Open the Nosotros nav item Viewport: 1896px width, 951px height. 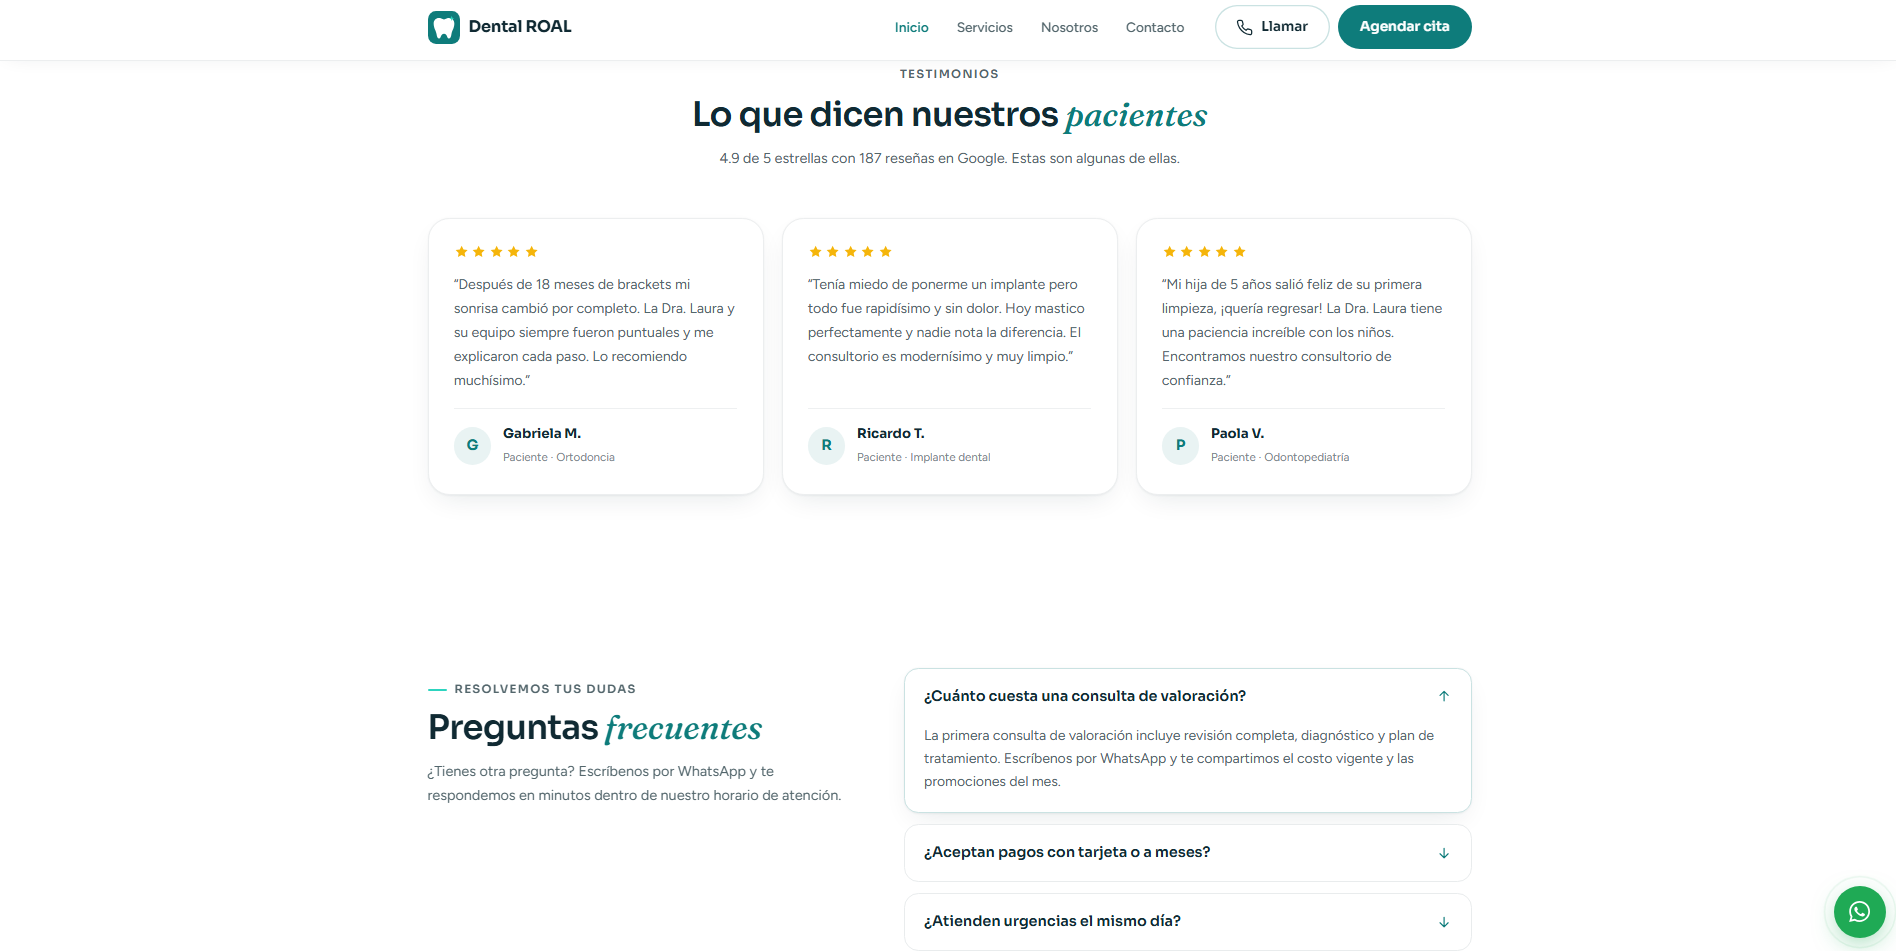pos(1069,27)
